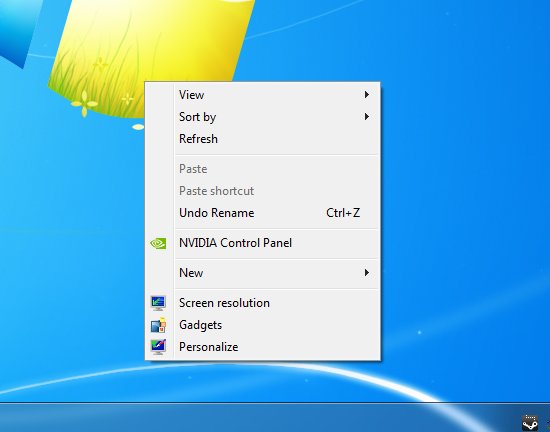Click the green NVIDIA eye logo icon
The height and width of the screenshot is (432, 550).
[x=158, y=243]
